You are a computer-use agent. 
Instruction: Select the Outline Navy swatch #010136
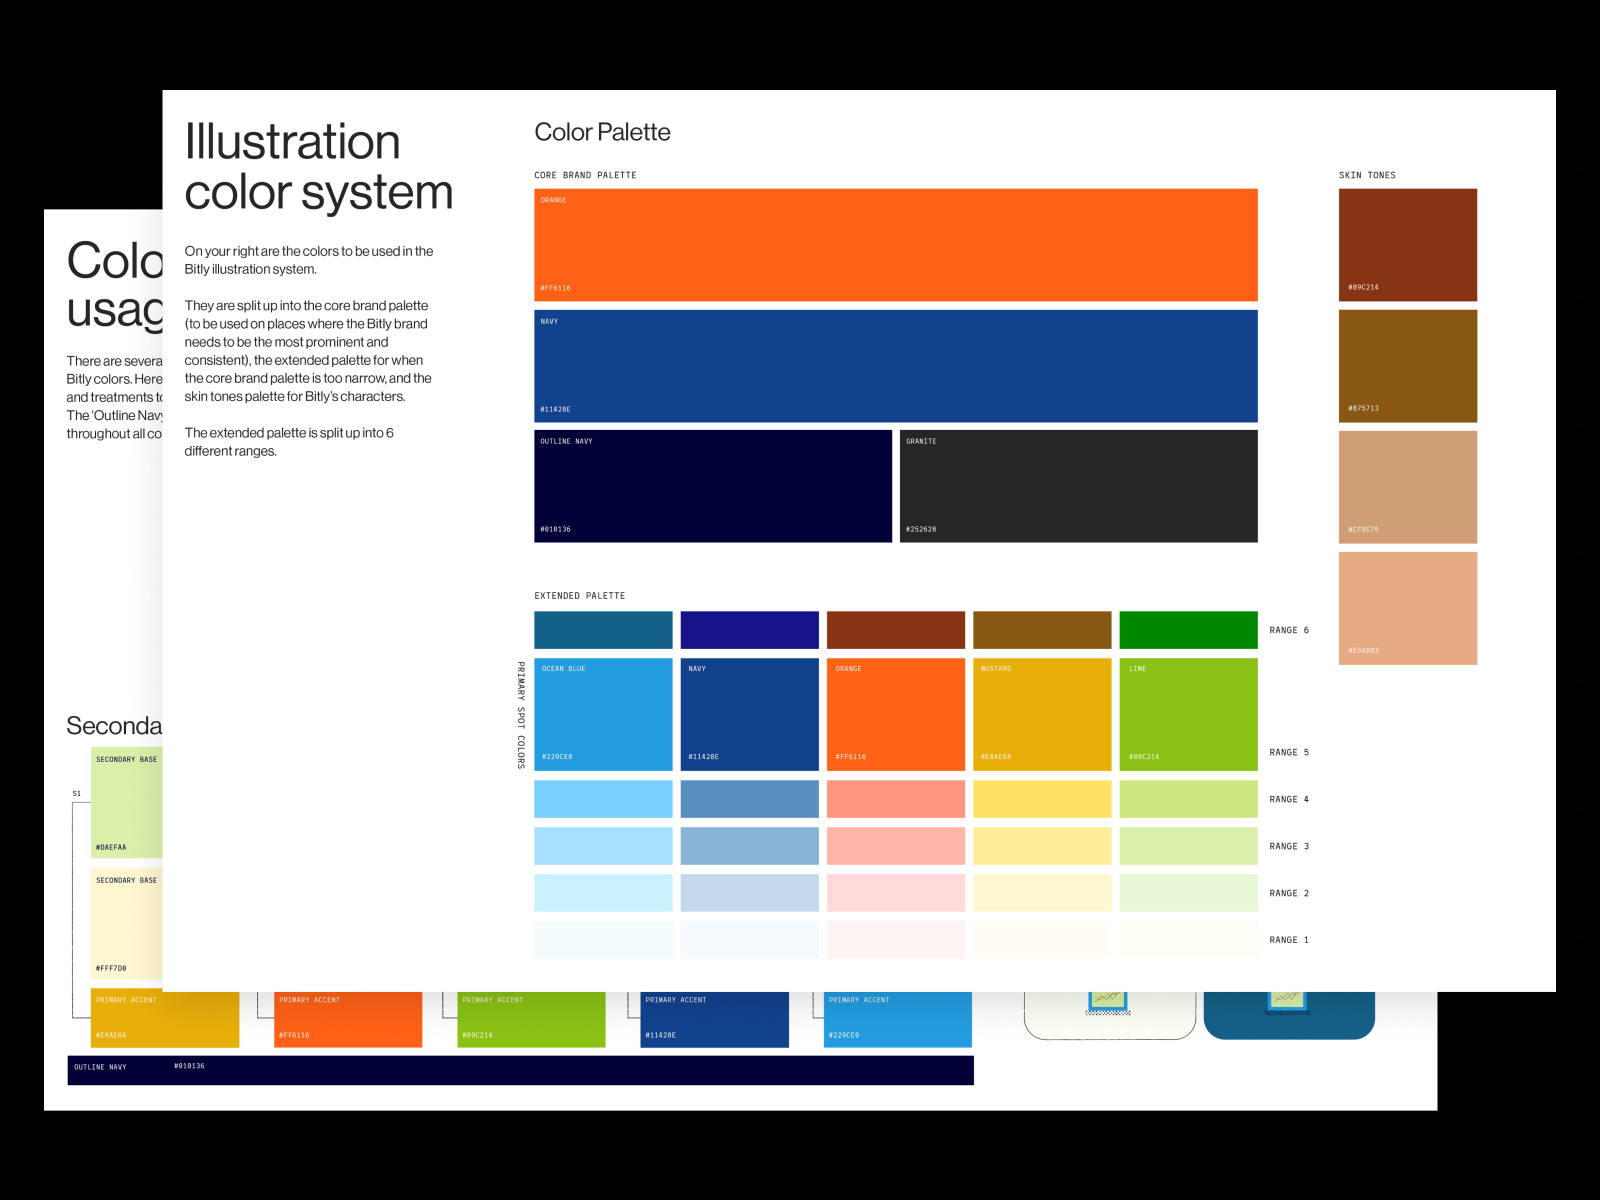[712, 485]
